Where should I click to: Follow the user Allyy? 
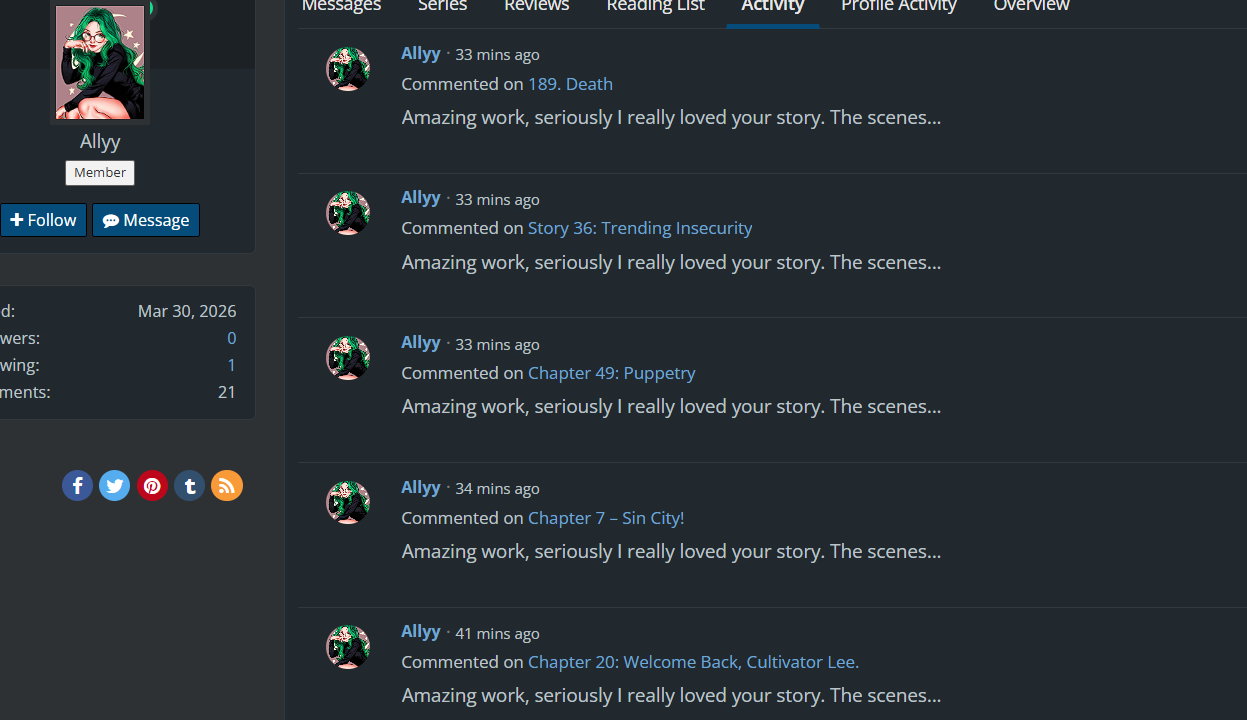[43, 220]
